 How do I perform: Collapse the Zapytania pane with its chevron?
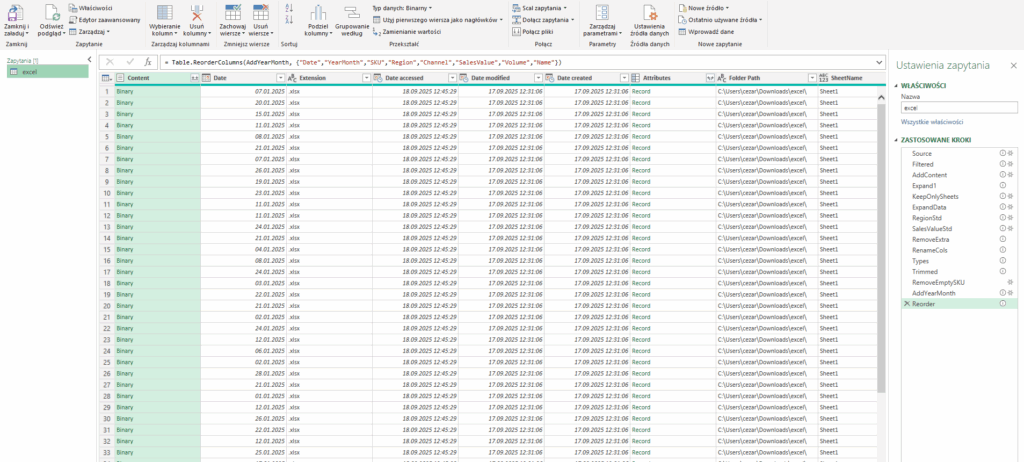click(89, 59)
